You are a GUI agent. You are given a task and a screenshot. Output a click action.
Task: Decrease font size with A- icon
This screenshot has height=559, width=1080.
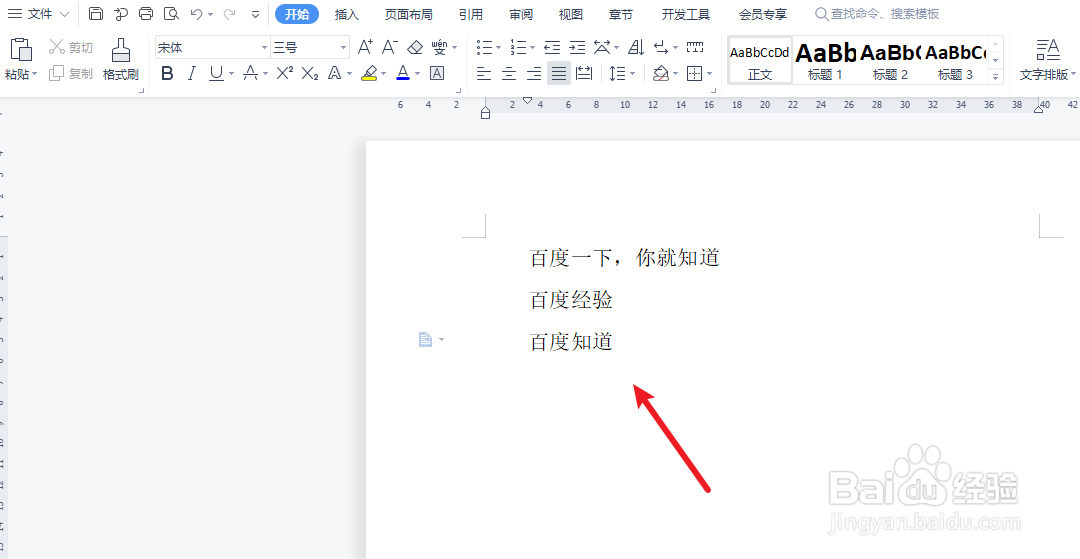390,48
